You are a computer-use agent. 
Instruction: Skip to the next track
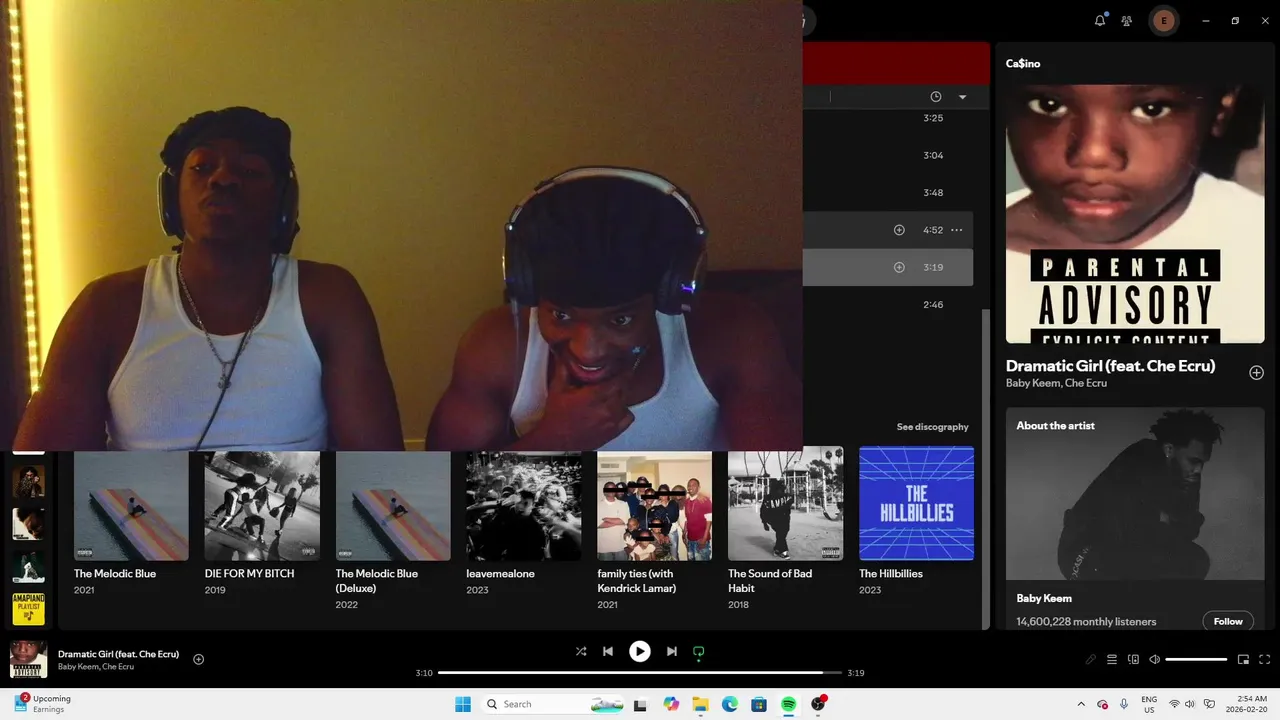coord(672,651)
